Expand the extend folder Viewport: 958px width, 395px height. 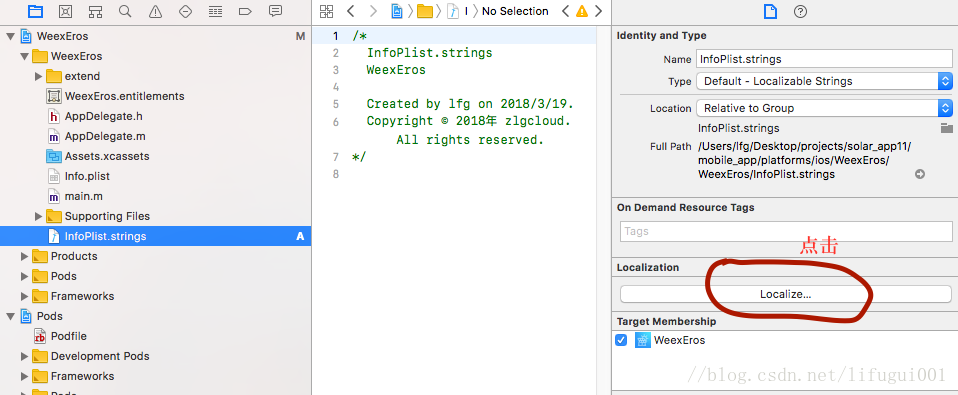[38, 76]
